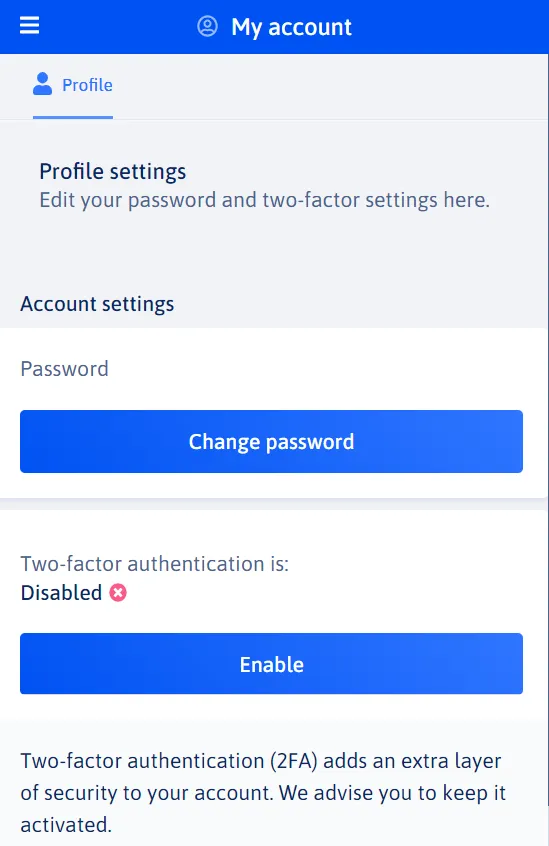Click the My account header title
Image resolution: width=549 pixels, height=846 pixels.
click(291, 27)
